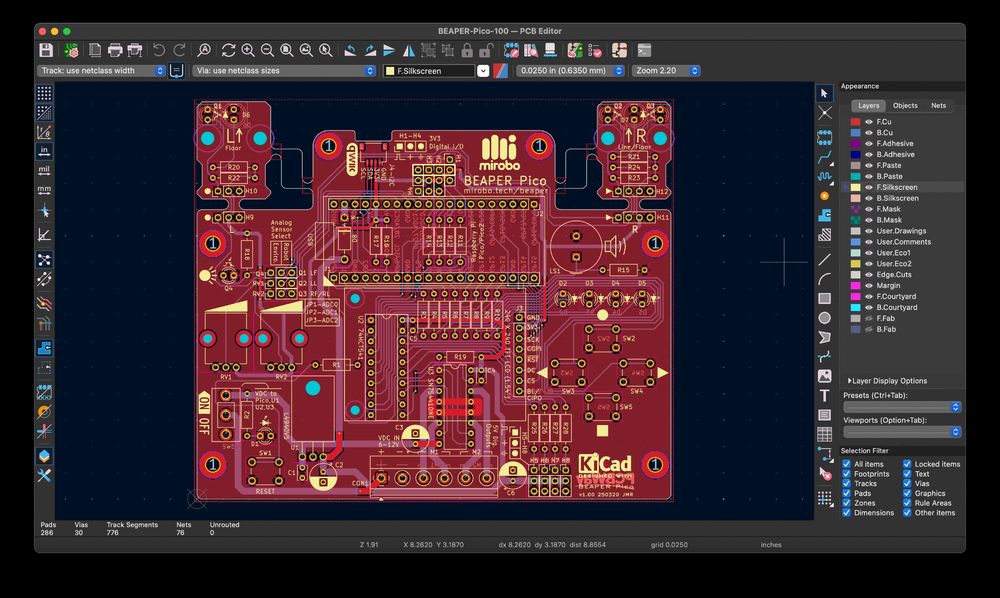The height and width of the screenshot is (598, 1000).
Task: Zoom to fit the page
Action: coord(287,50)
